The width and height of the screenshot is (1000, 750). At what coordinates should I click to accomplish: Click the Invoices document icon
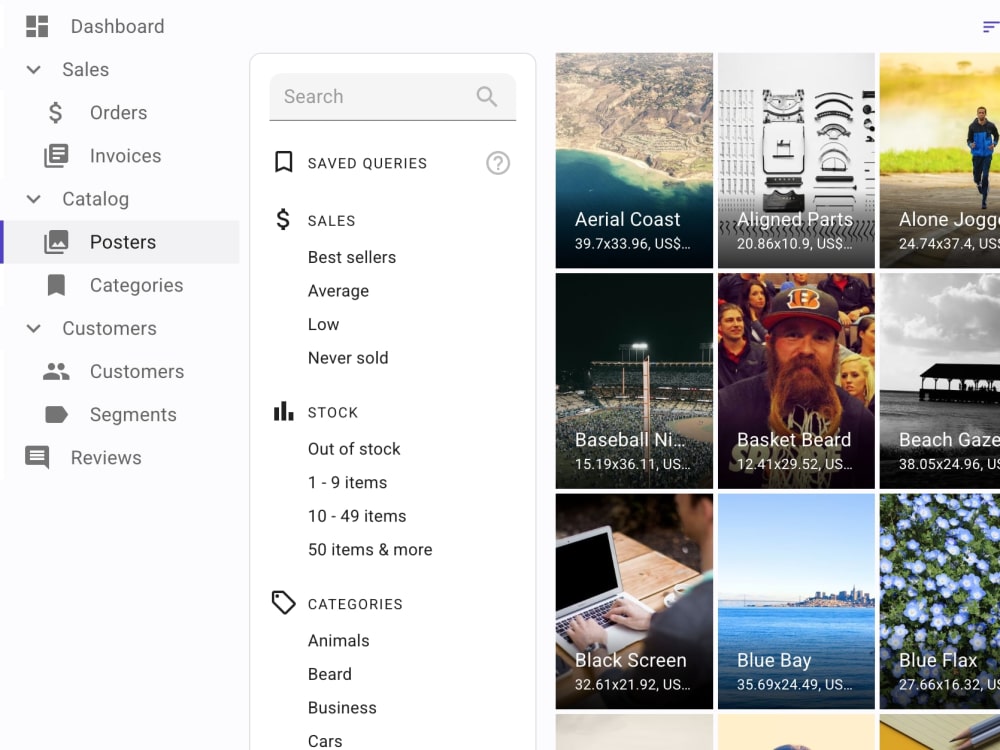click(56, 156)
